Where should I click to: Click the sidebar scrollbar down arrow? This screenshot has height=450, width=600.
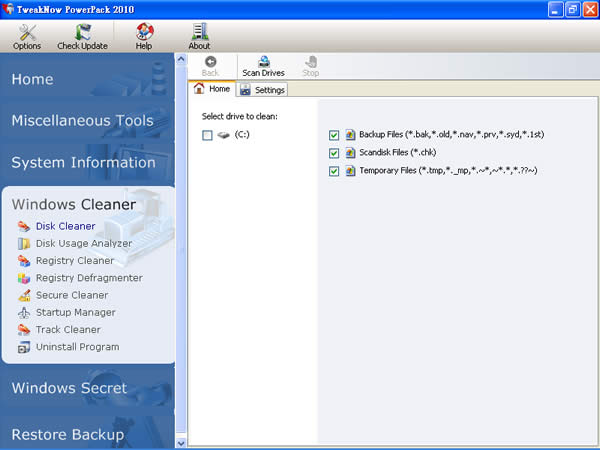(181, 443)
